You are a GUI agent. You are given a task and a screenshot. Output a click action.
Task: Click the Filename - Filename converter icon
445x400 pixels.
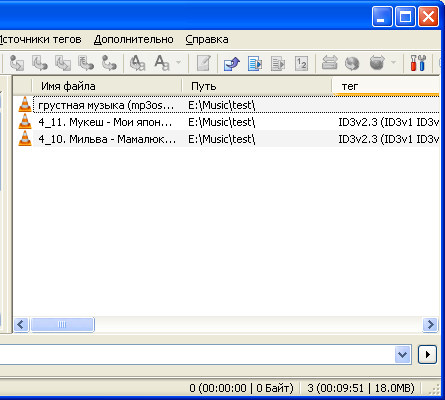pyautogui.click(x=63, y=63)
